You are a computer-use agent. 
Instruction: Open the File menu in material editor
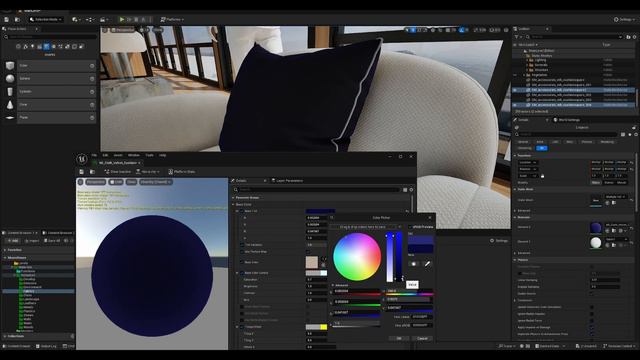[94, 155]
